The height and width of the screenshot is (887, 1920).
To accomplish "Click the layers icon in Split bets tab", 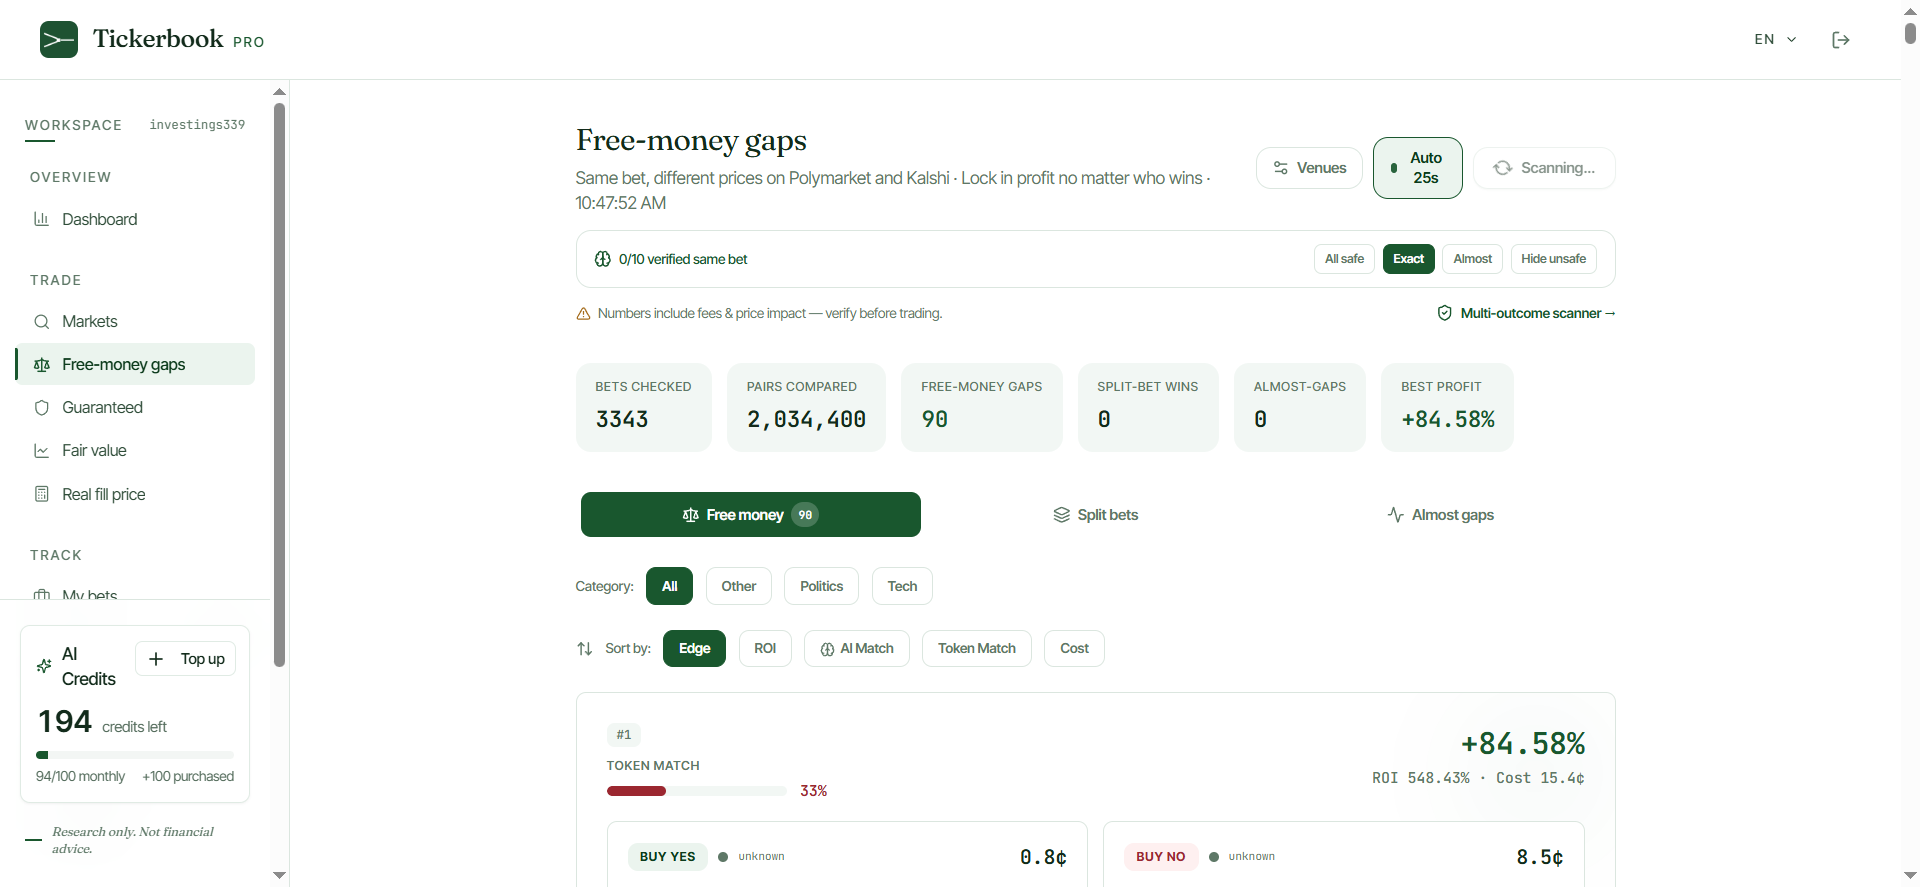I will (1062, 515).
